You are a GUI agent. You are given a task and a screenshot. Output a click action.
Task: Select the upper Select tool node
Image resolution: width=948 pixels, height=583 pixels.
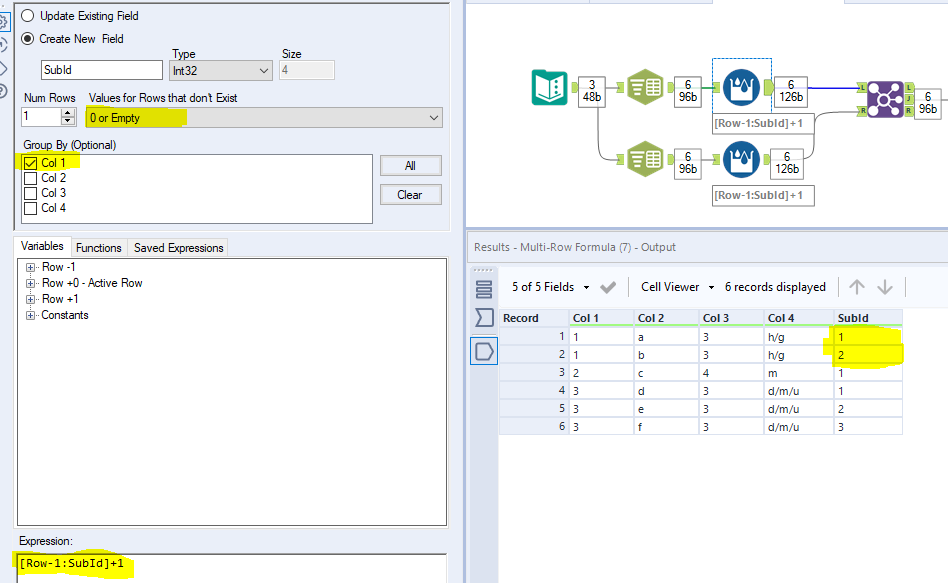click(x=645, y=88)
